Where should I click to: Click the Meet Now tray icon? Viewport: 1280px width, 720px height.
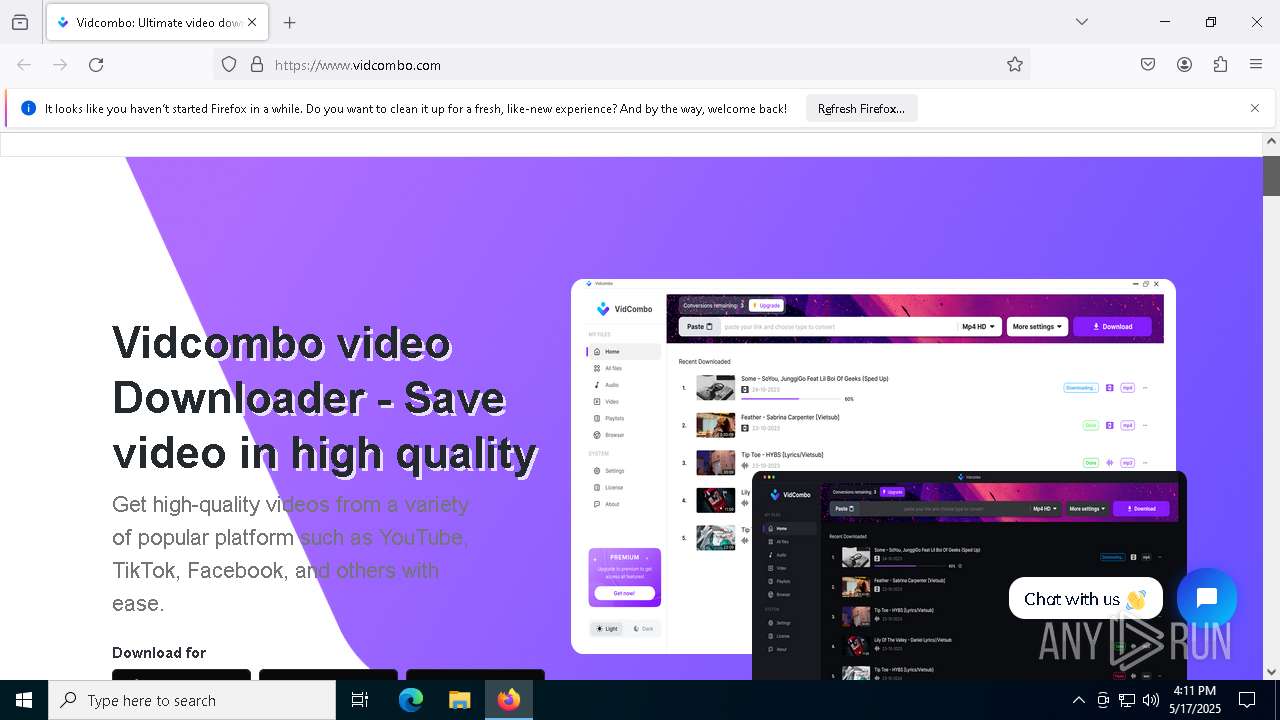[x=1103, y=700]
